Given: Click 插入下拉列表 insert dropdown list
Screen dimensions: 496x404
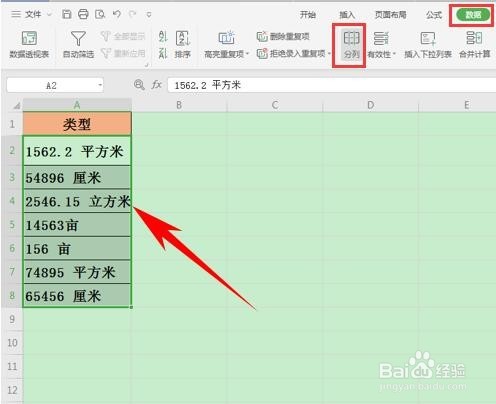Looking at the screenshot, I should pyautogui.click(x=428, y=44).
